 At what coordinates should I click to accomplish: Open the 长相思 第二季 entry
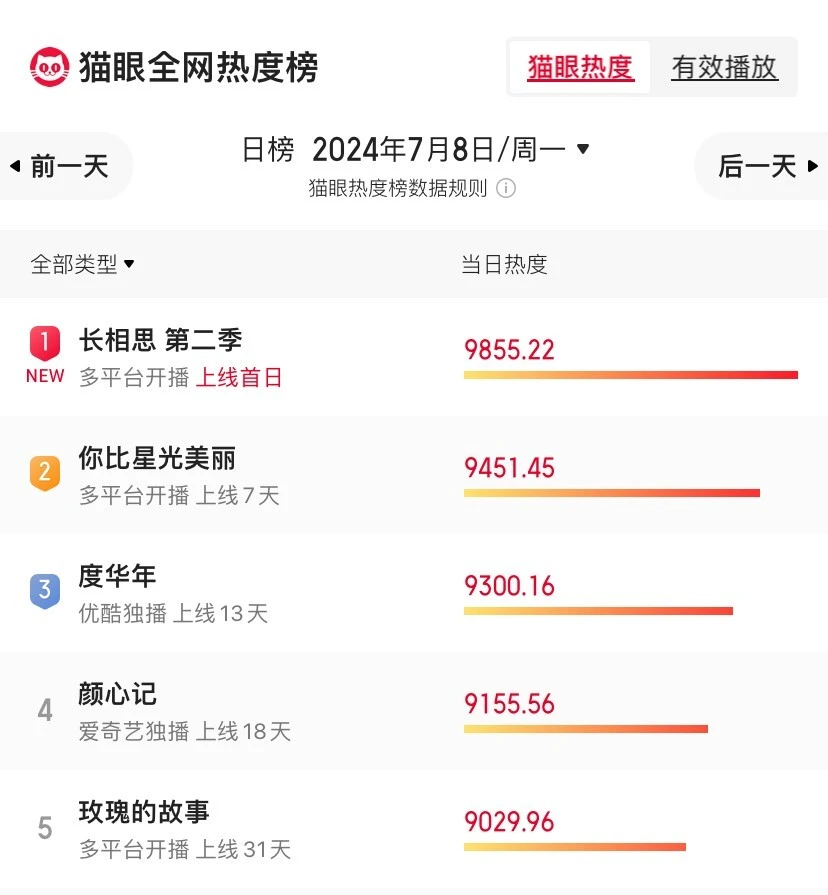(x=160, y=341)
